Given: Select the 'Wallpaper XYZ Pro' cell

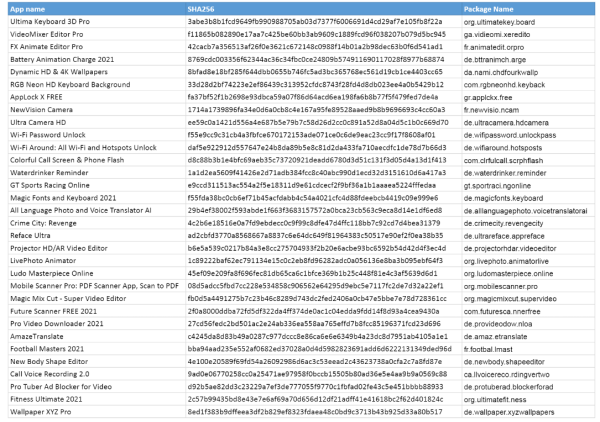Looking at the screenshot, I should [96, 412].
